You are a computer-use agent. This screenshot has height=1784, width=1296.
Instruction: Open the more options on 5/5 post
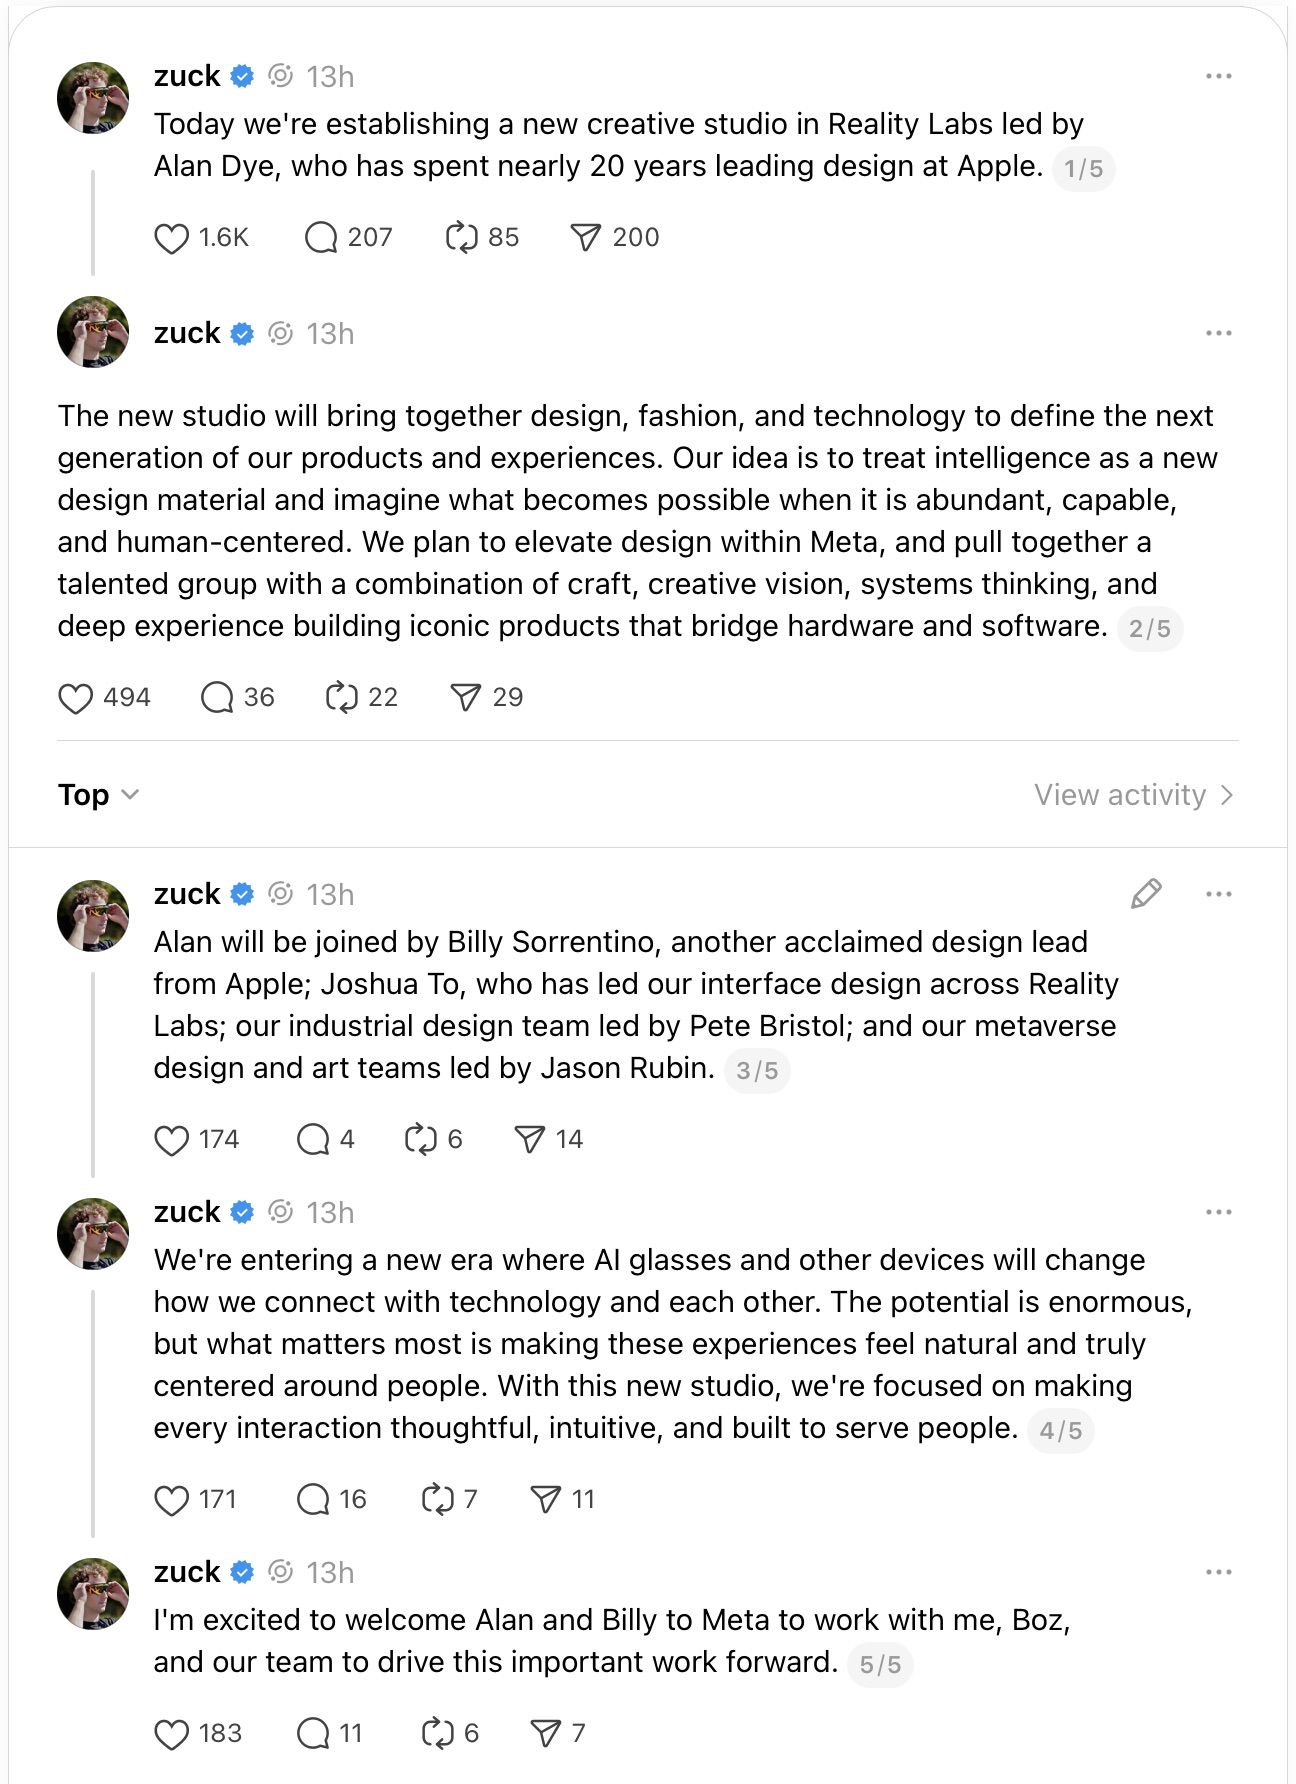click(1218, 1573)
